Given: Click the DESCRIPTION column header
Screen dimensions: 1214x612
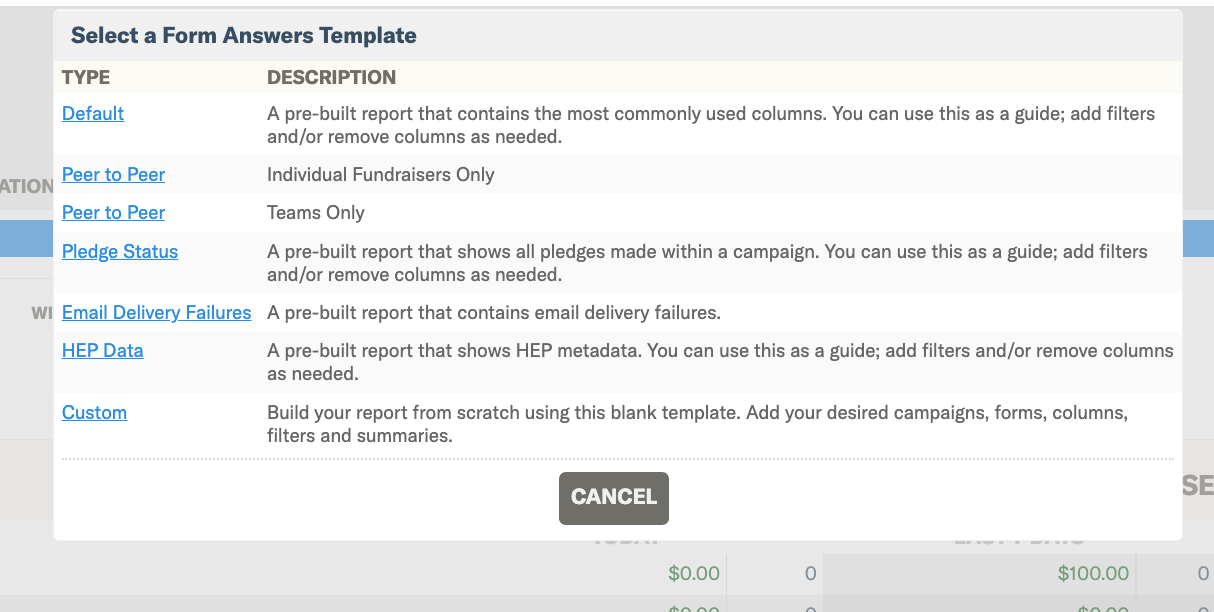Looking at the screenshot, I should click(x=332, y=77).
